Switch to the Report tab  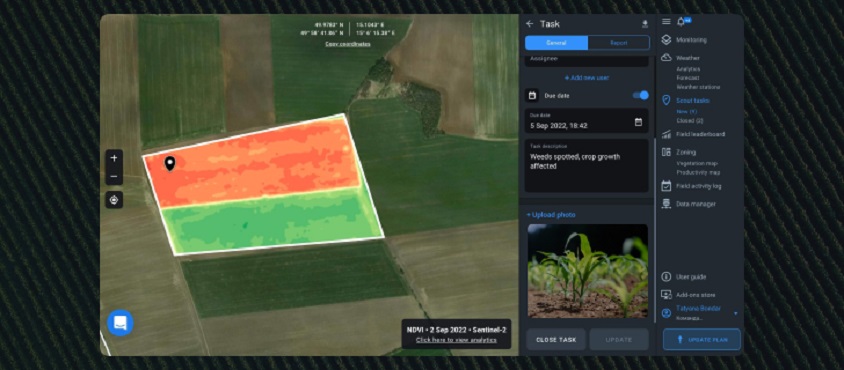click(x=618, y=43)
